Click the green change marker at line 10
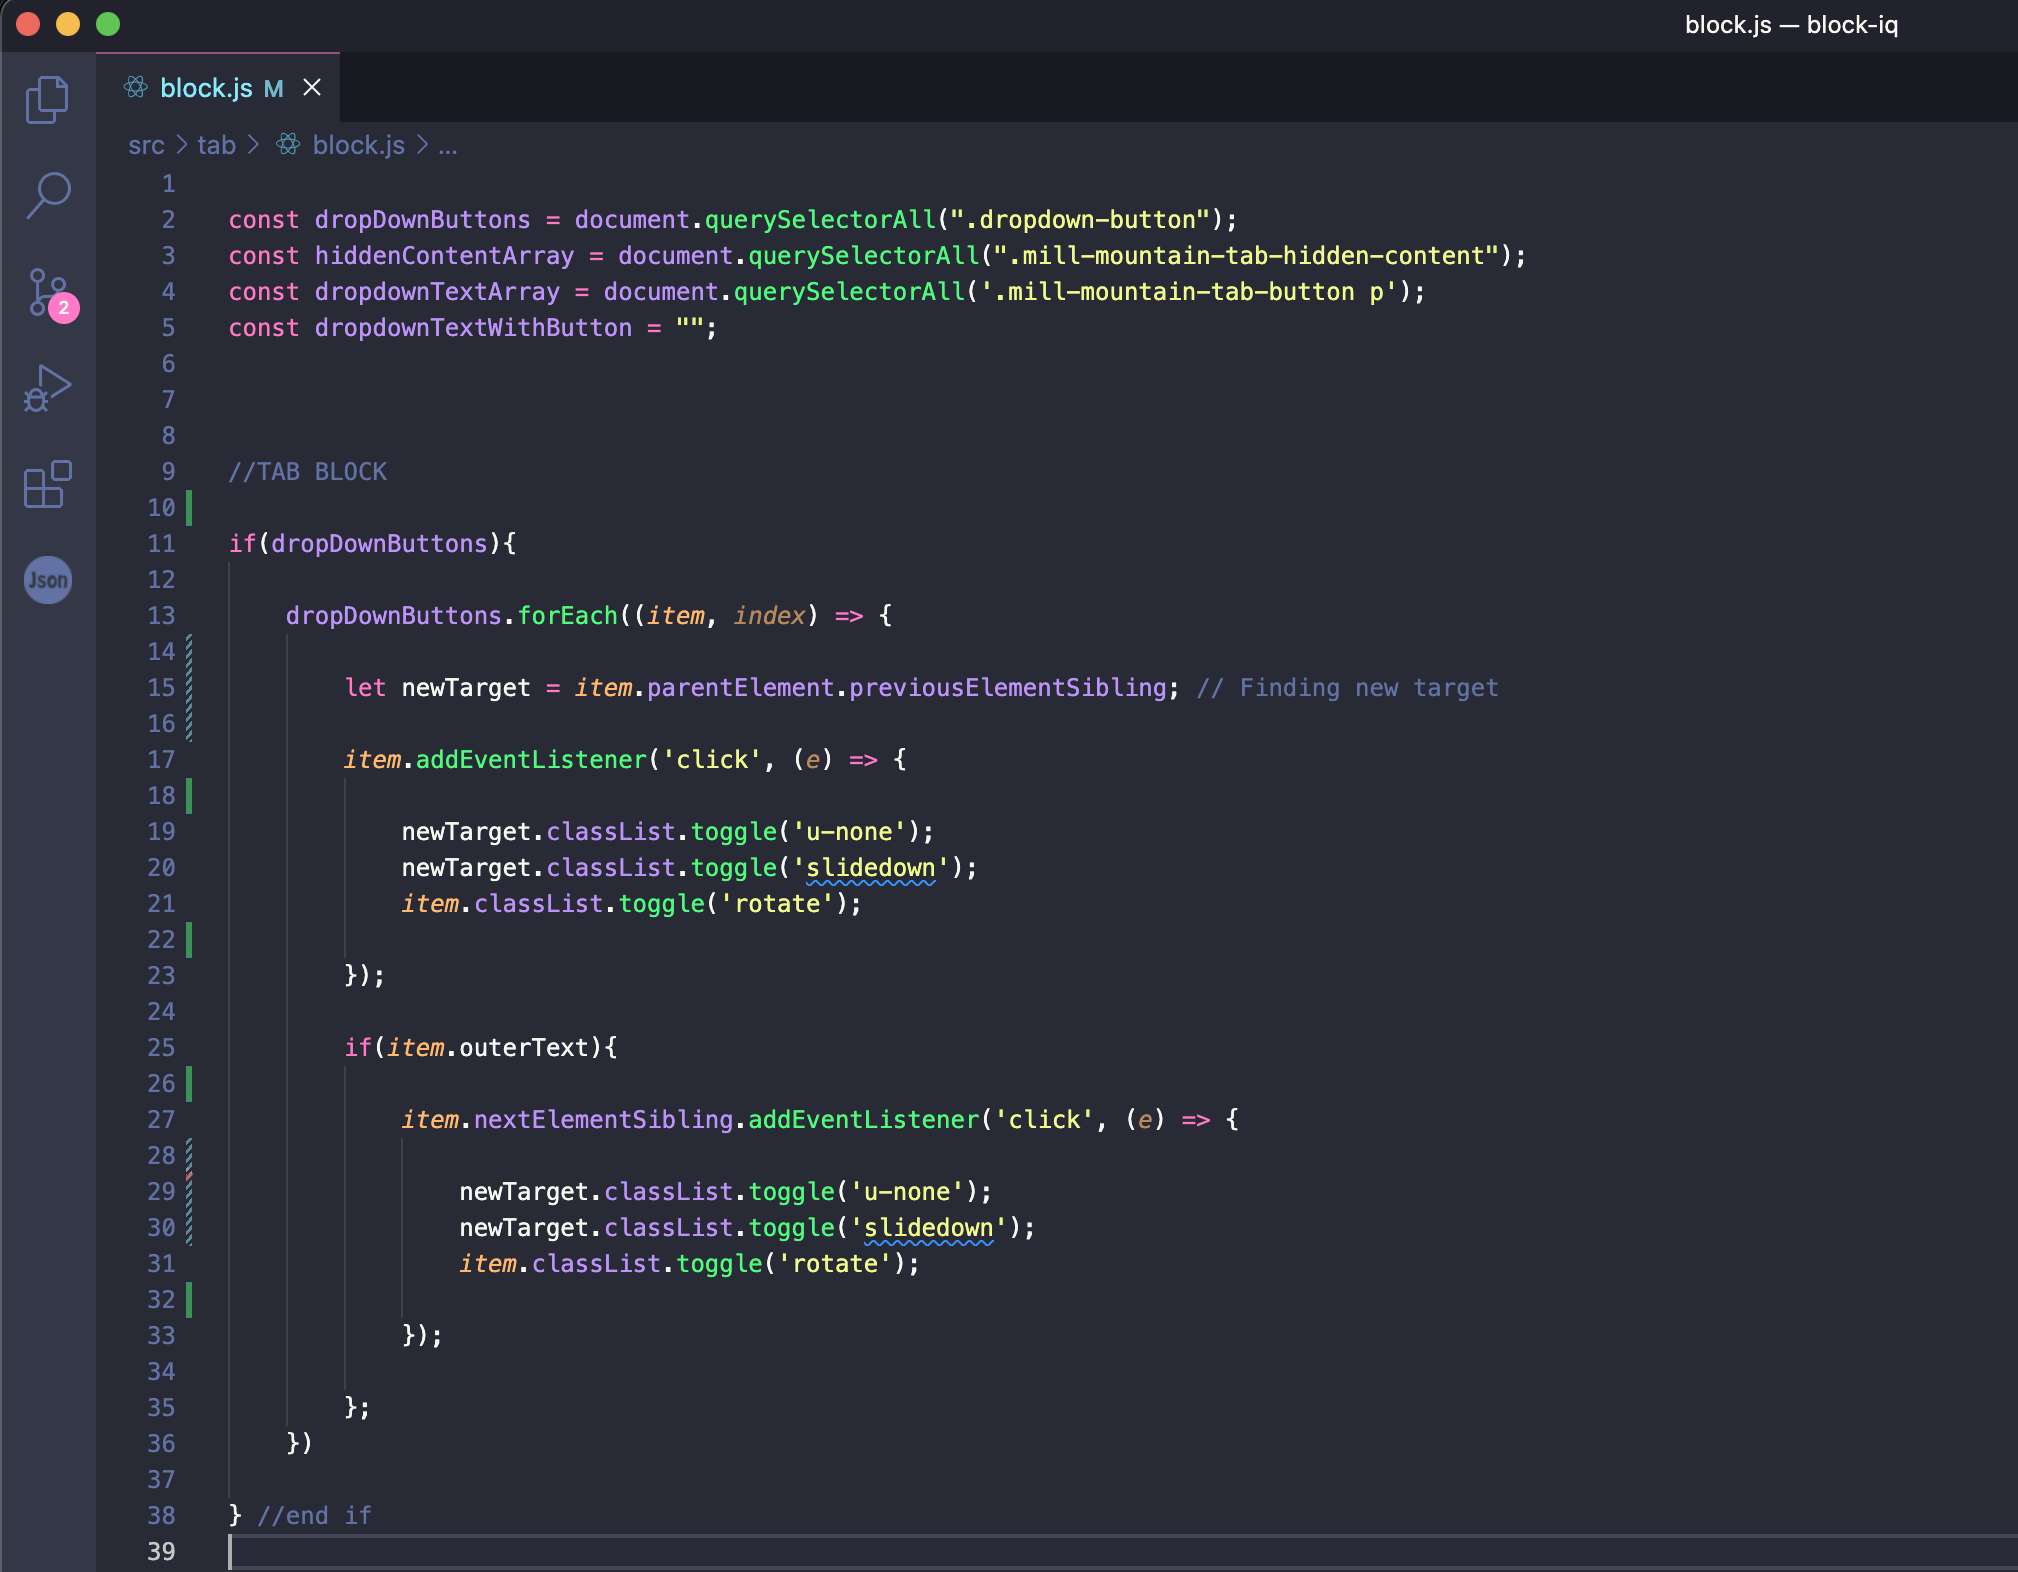Image resolution: width=2018 pixels, height=1572 pixels. tap(189, 508)
